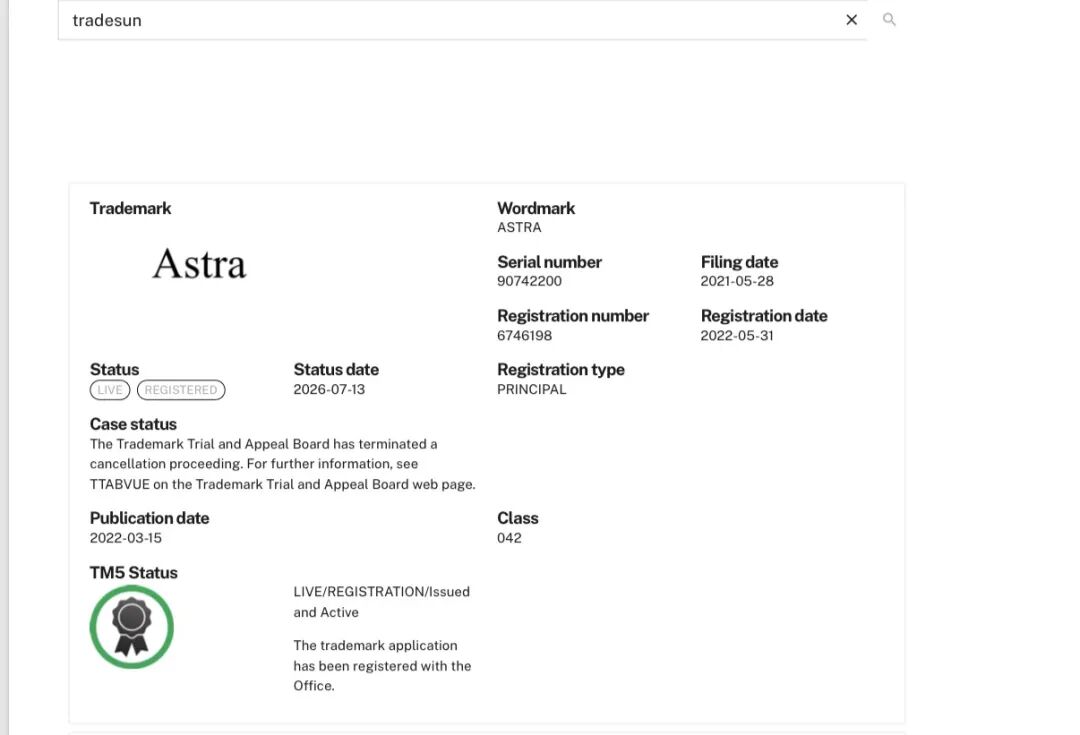Select filing date 2021-05-28
The height and width of the screenshot is (735, 1080).
pos(737,281)
